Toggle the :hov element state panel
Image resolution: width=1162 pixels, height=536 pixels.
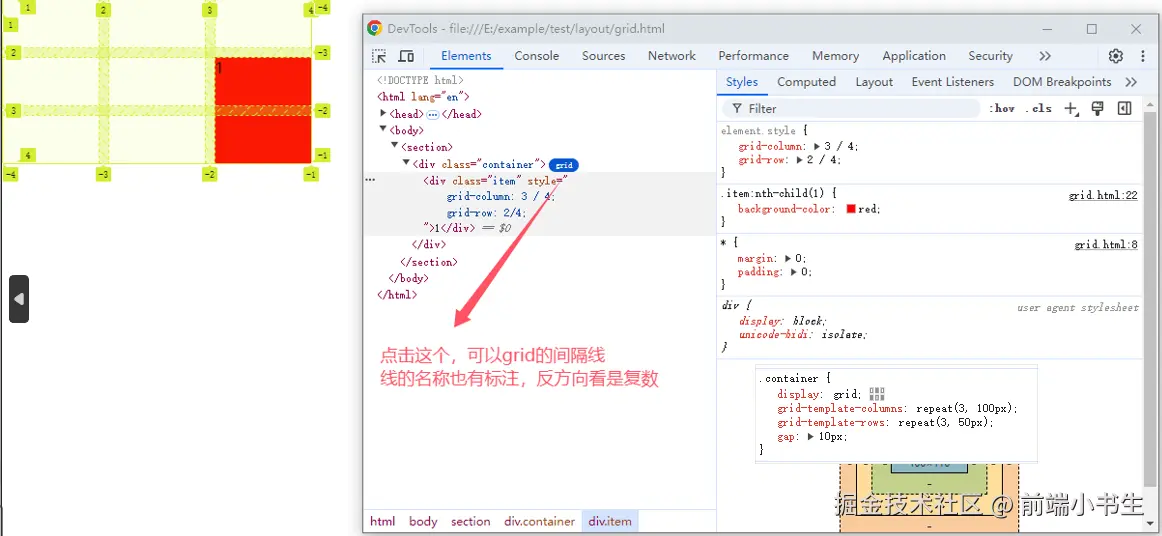(1002, 108)
